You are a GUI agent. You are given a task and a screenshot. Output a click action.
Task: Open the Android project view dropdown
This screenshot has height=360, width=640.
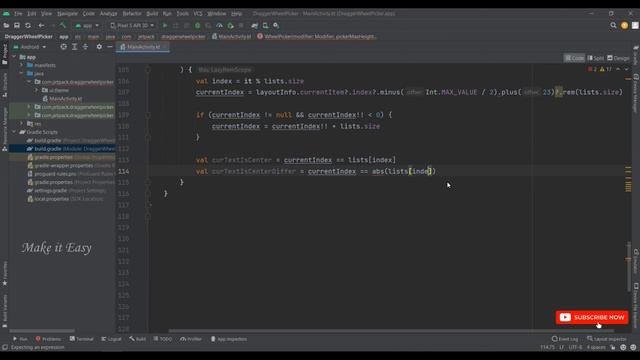coord(30,47)
